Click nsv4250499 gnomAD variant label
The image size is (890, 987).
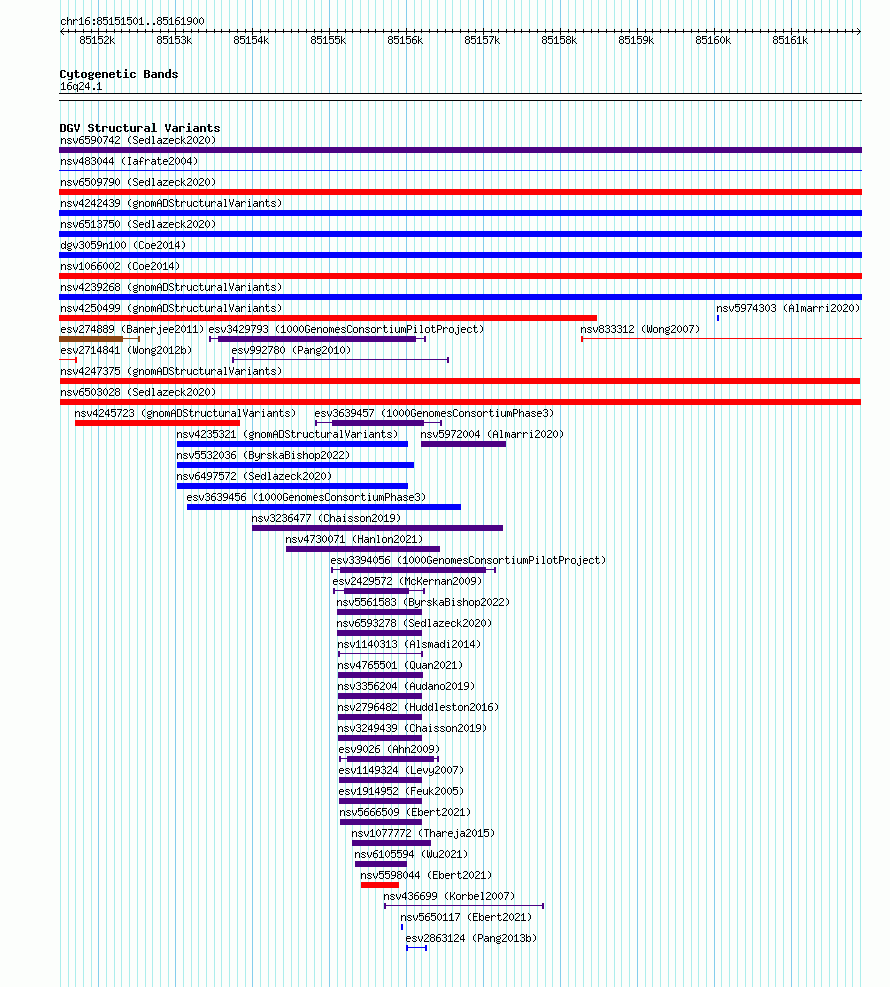tap(171, 308)
